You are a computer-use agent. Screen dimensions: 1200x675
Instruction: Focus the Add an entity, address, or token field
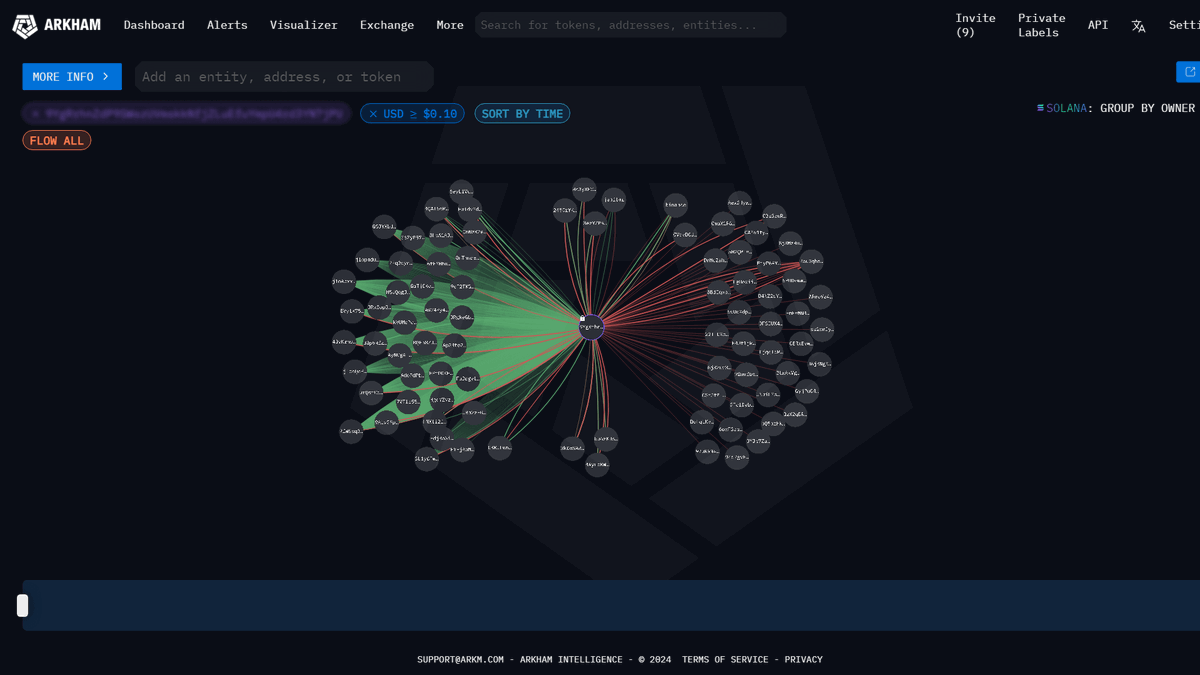click(284, 77)
